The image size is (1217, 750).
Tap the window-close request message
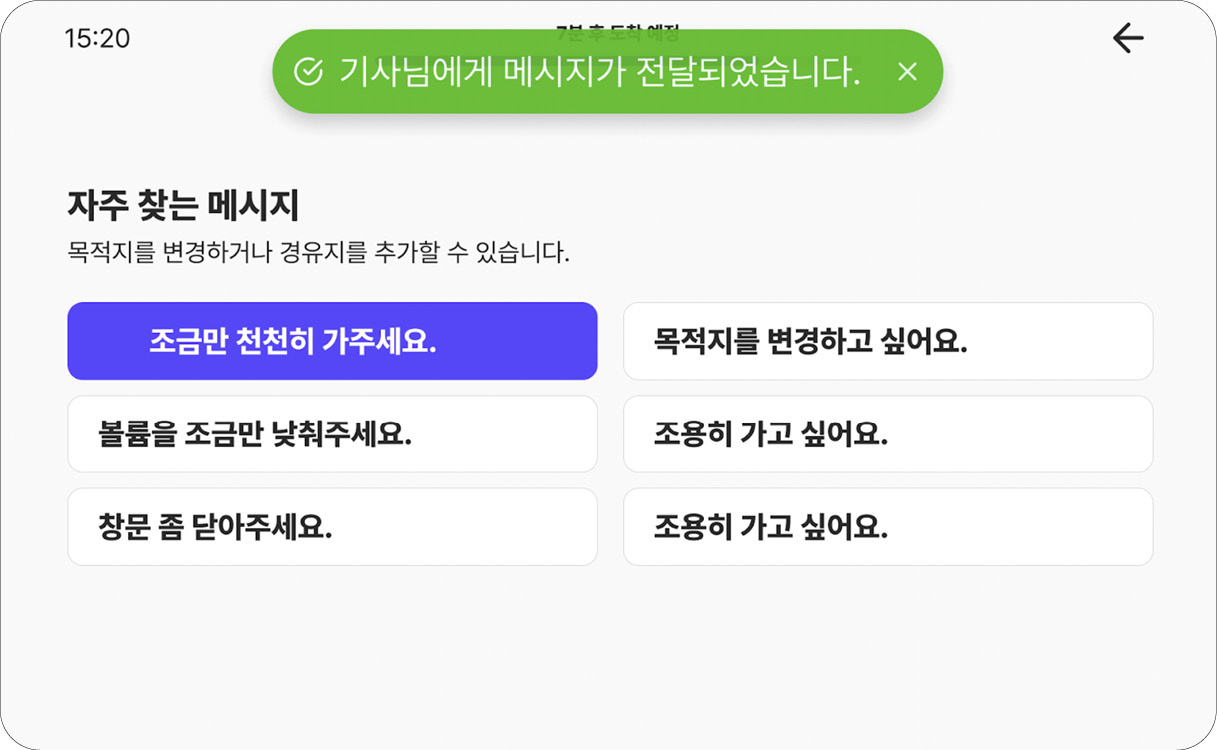tap(331, 527)
